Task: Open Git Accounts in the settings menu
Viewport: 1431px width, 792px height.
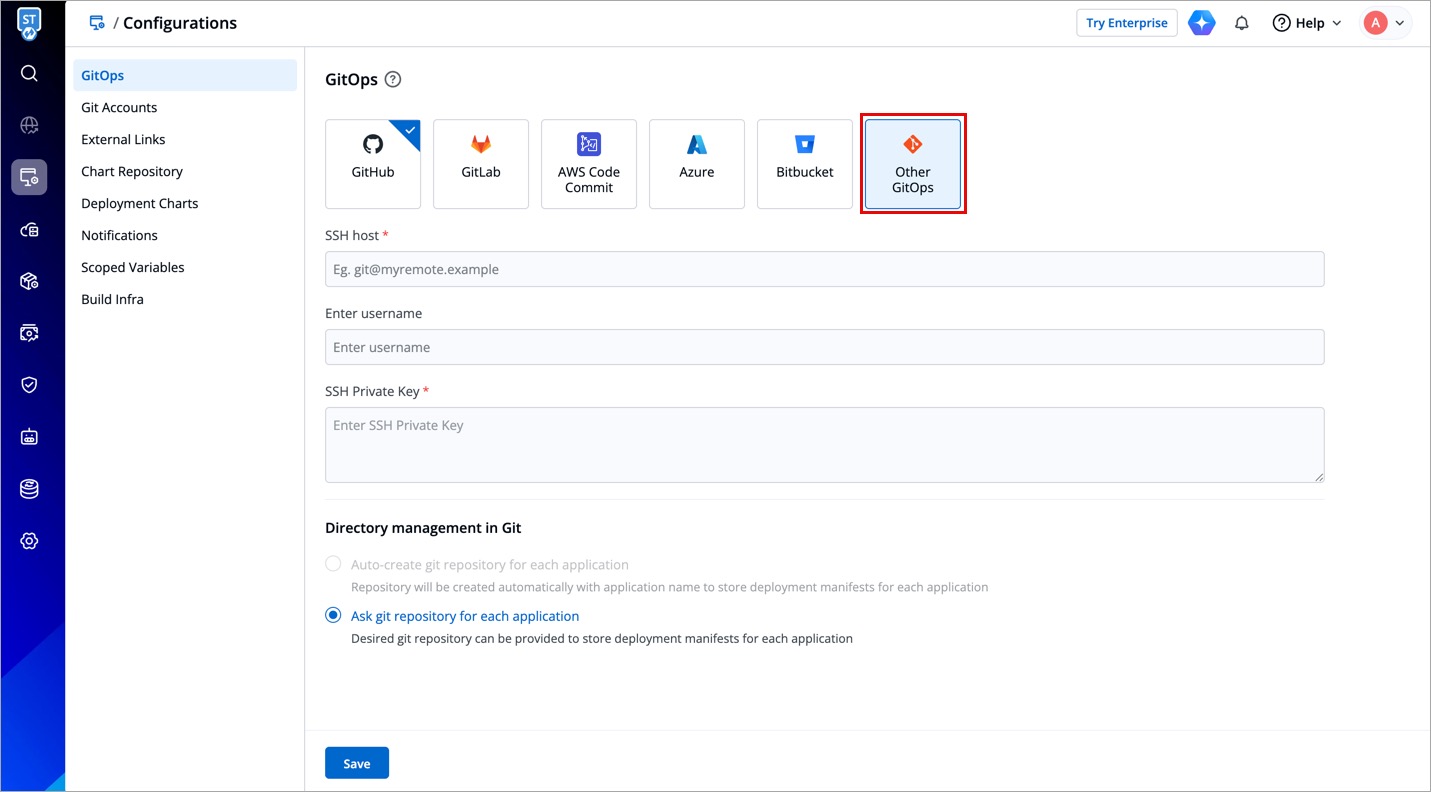Action: click(x=119, y=107)
